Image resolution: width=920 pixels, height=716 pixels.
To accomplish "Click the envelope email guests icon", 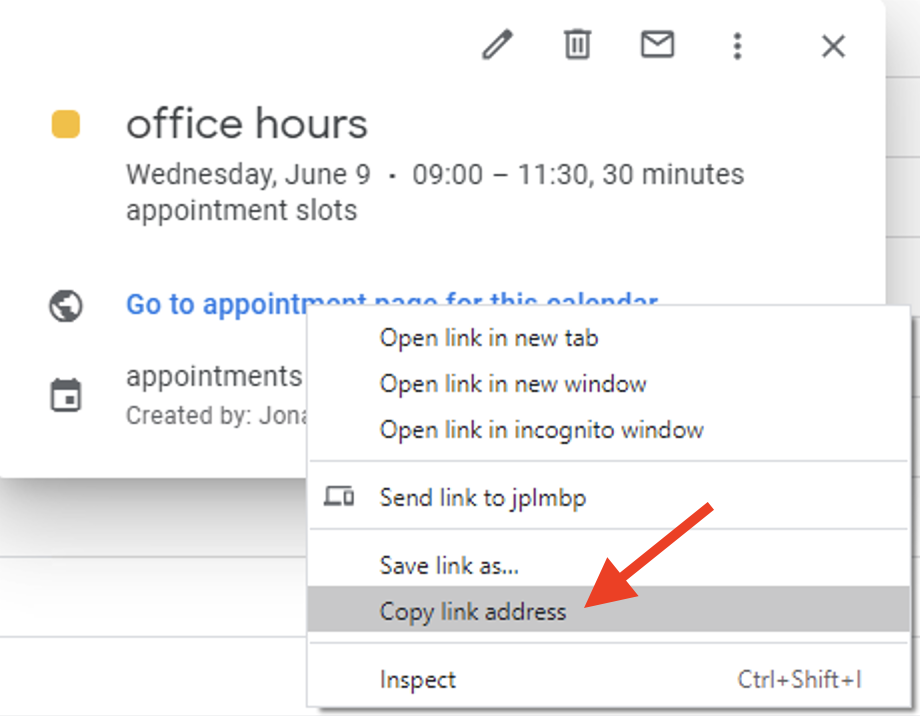I will click(x=657, y=45).
